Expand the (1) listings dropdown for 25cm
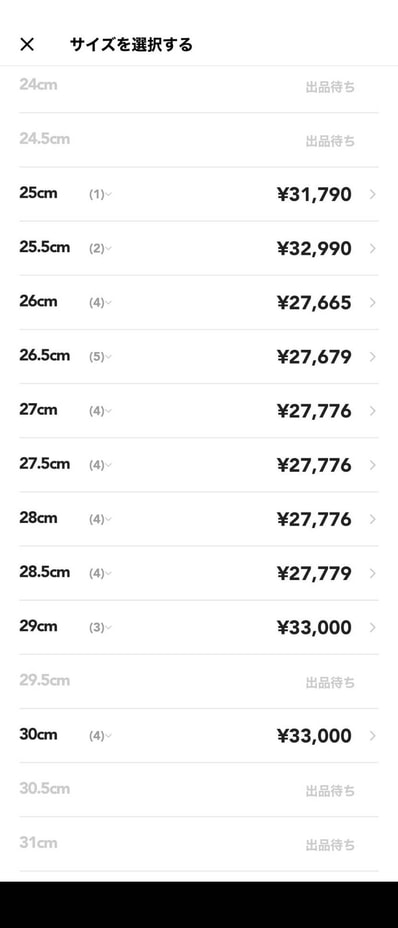This screenshot has width=398, height=928. tap(100, 194)
